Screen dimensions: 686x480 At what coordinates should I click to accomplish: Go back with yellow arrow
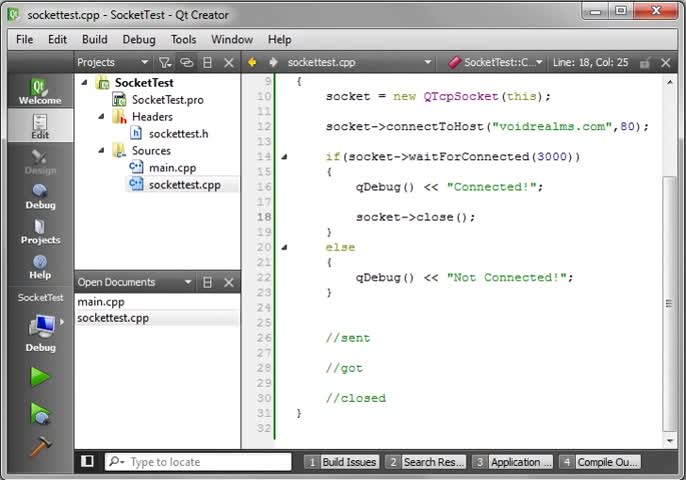[x=252, y=63]
